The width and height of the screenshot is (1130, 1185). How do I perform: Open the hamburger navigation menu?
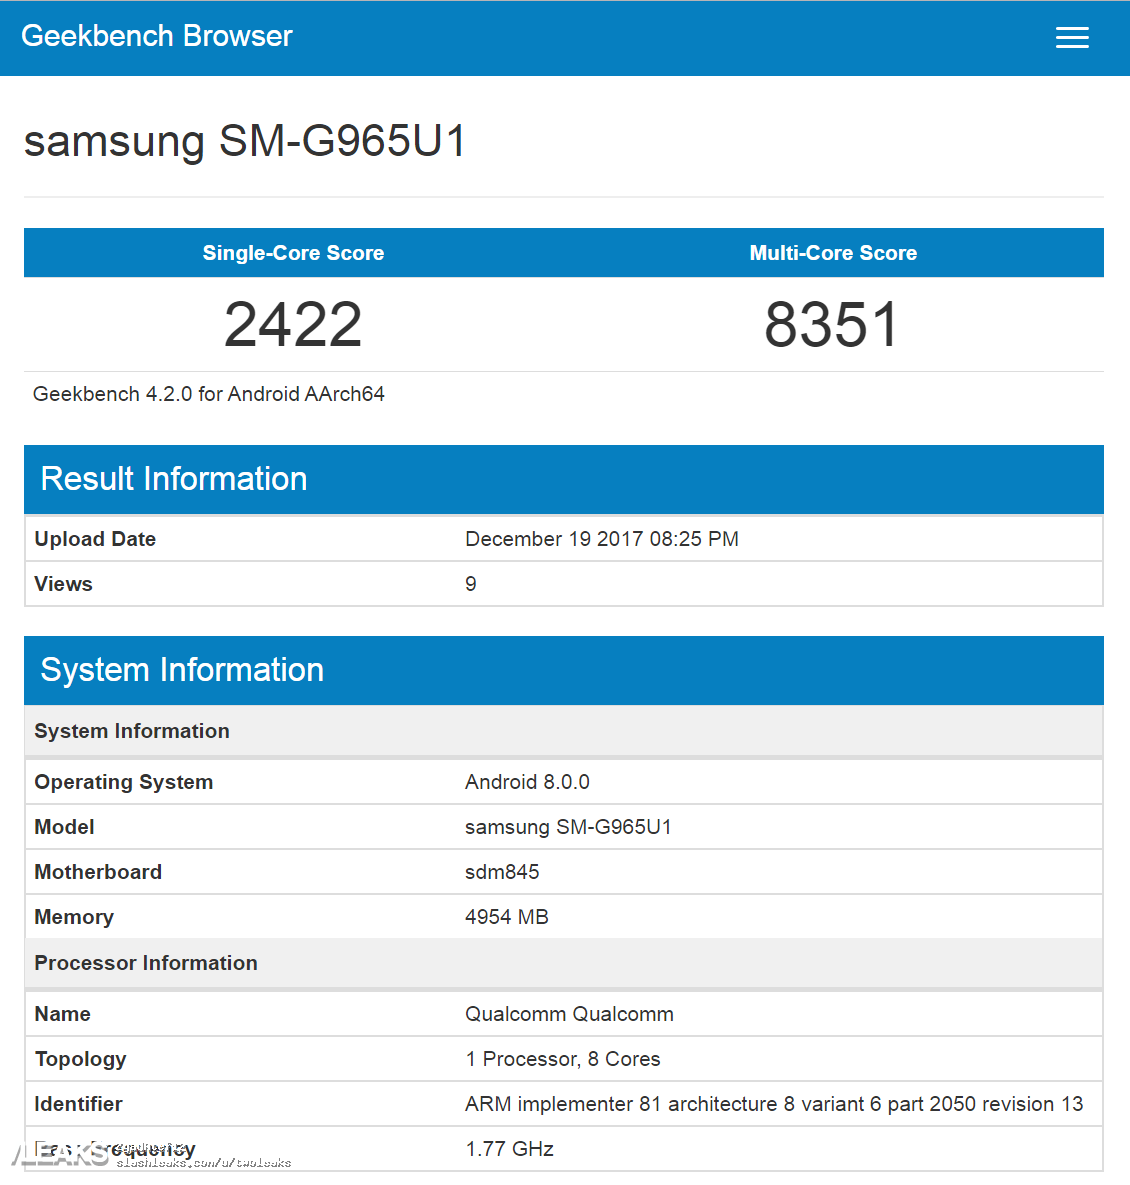(1072, 38)
